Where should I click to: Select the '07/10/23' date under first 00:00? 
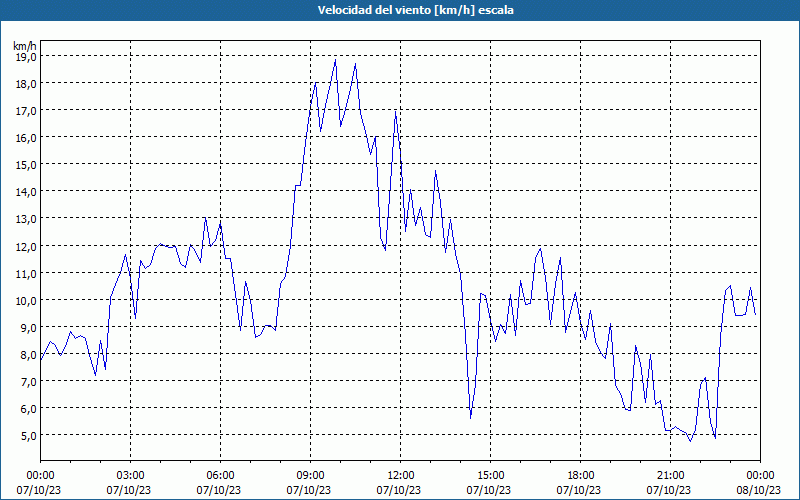[39, 490]
